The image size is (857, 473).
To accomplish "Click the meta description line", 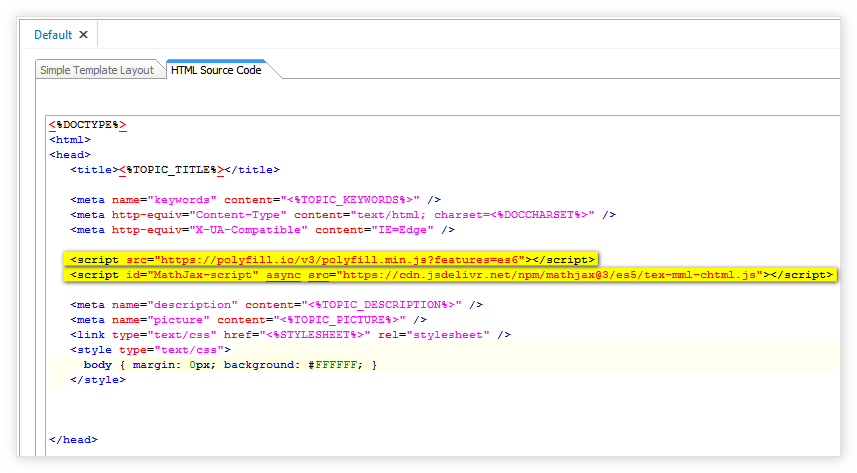I will tap(277, 305).
